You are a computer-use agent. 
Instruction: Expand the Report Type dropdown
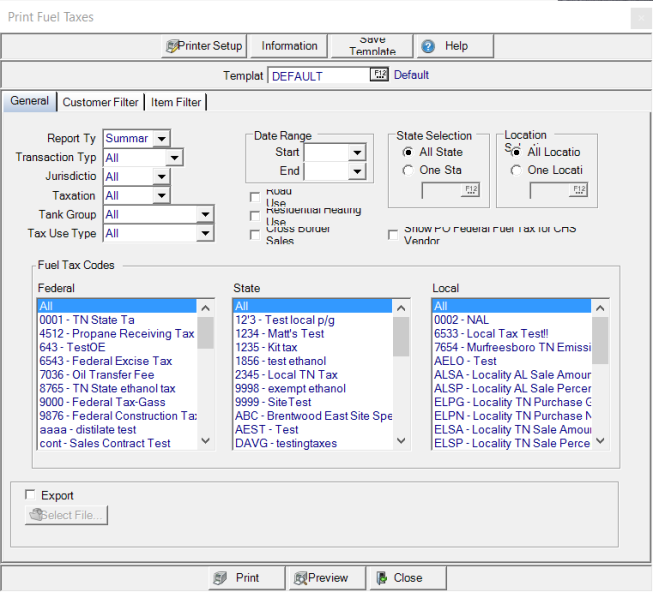tap(161, 138)
